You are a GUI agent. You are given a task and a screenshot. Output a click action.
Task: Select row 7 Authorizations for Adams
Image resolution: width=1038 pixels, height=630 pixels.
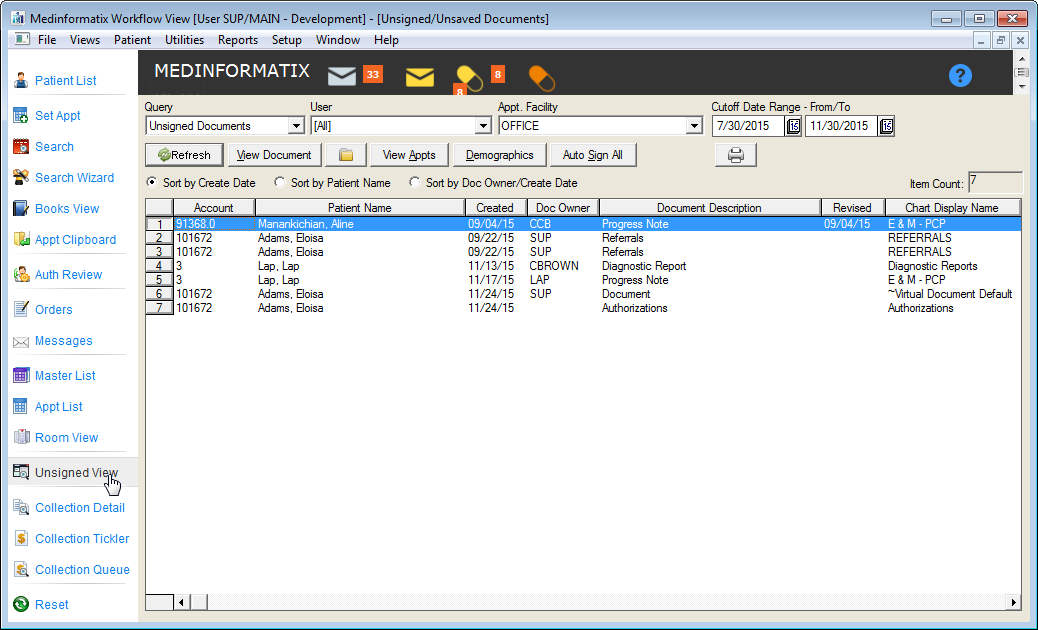pyautogui.click(x=583, y=308)
